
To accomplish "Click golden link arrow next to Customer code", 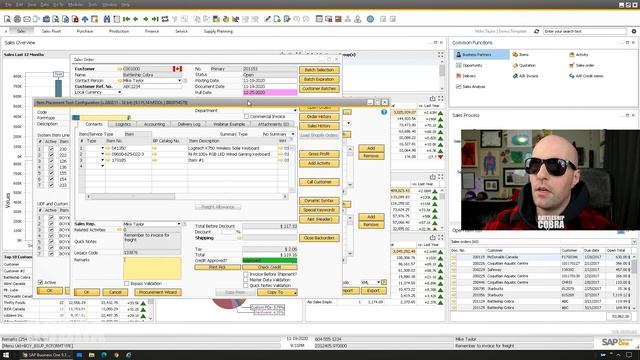I will pos(120,69).
